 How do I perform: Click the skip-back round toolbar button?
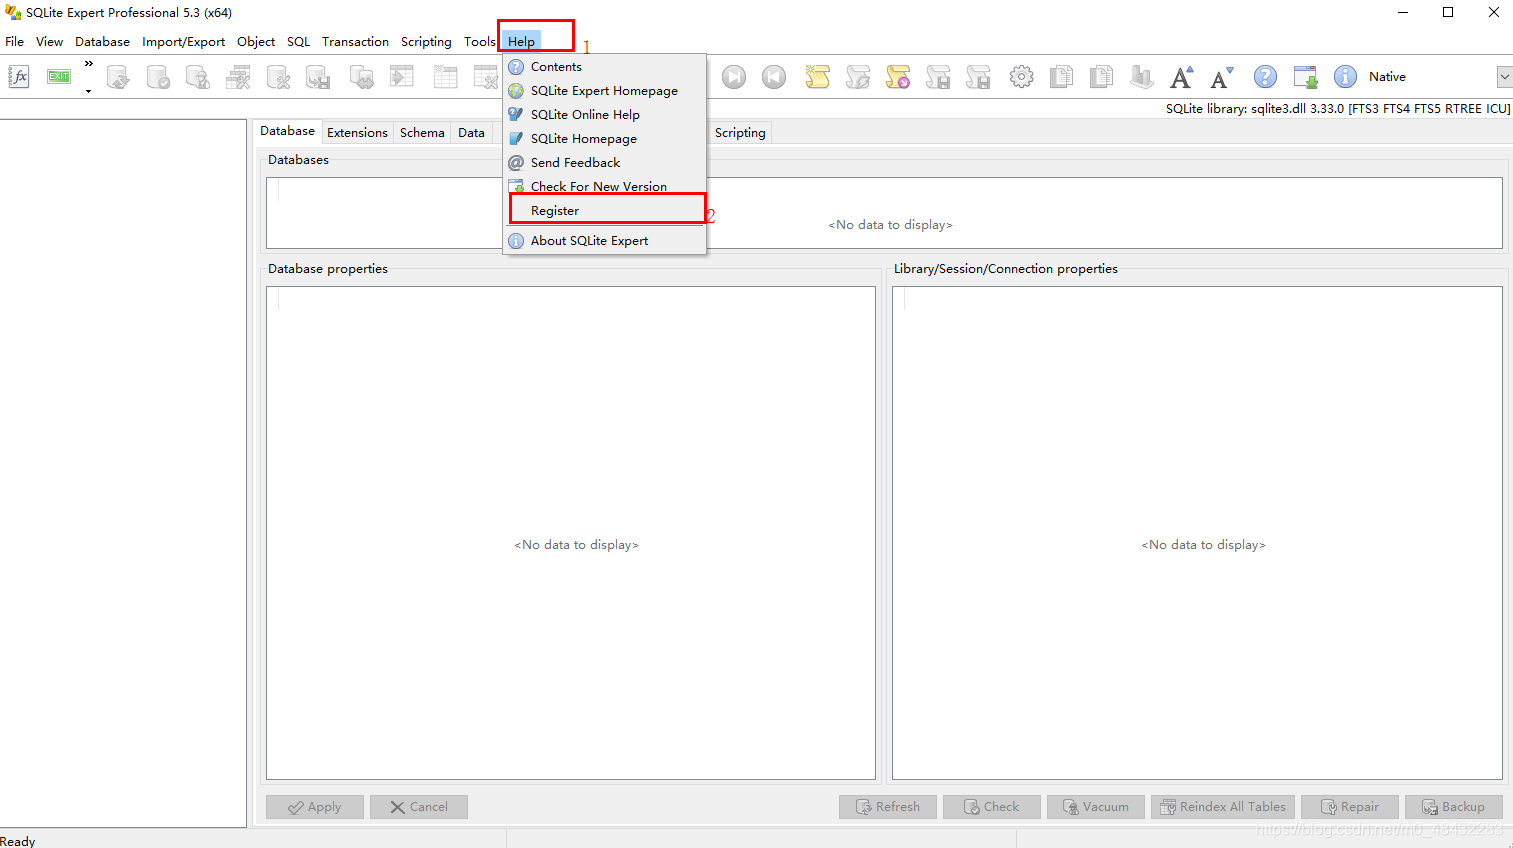(774, 77)
